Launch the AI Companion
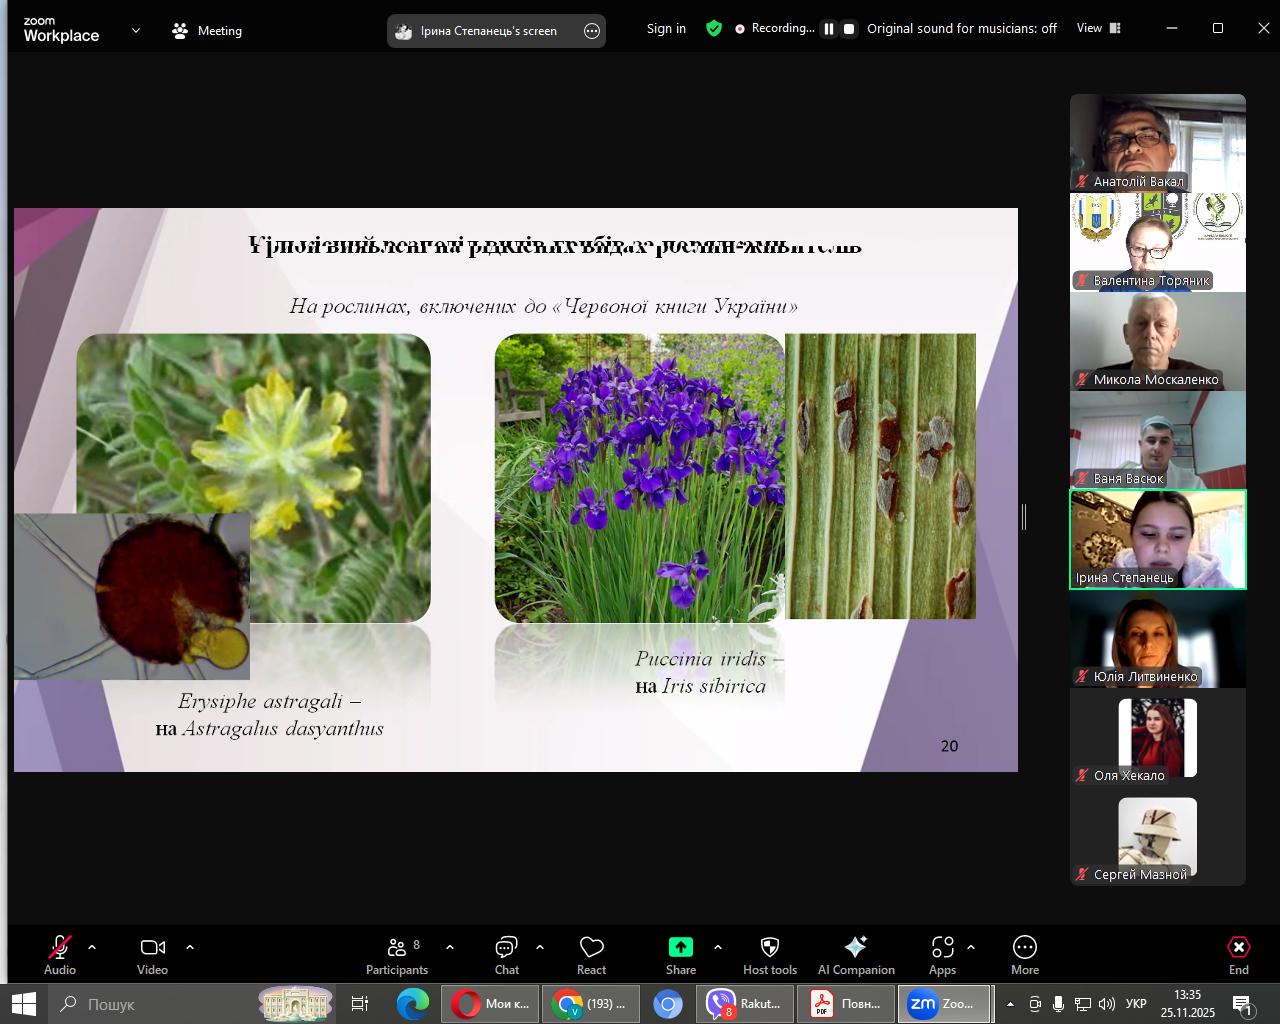The height and width of the screenshot is (1024, 1280). click(x=856, y=954)
